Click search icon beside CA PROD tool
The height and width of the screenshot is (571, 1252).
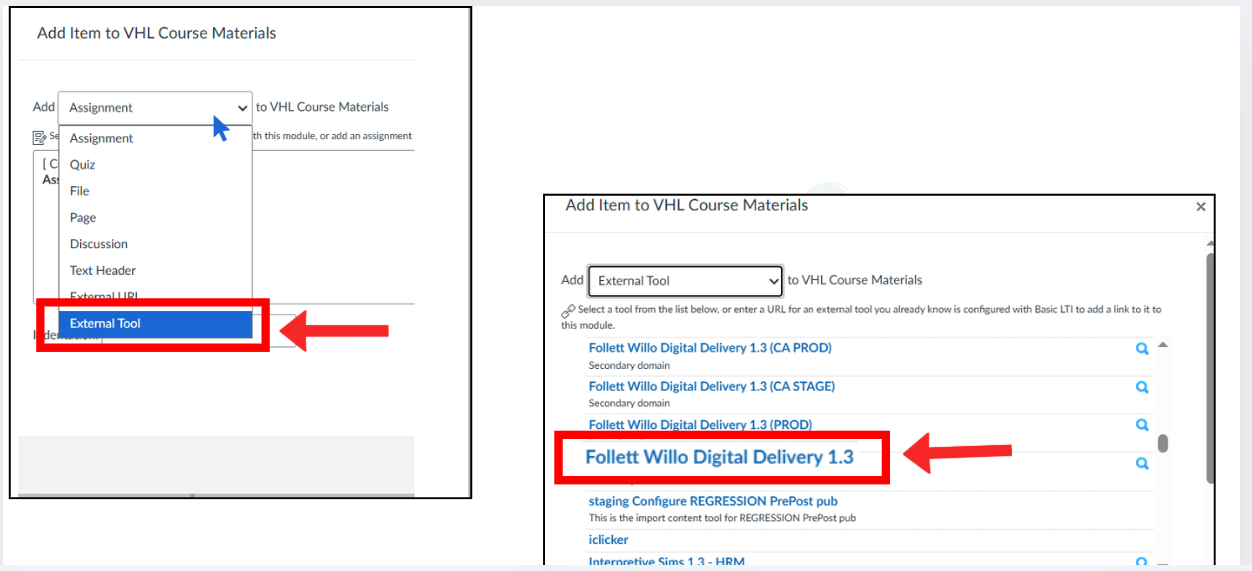pyautogui.click(x=1142, y=349)
